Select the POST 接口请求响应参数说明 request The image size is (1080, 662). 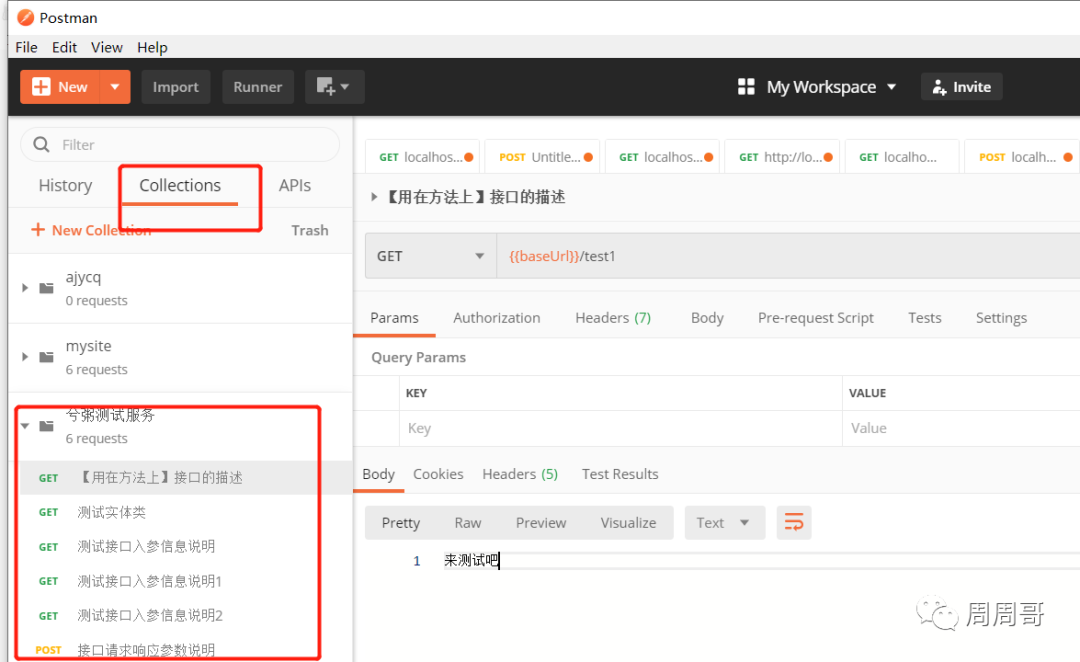(186, 650)
